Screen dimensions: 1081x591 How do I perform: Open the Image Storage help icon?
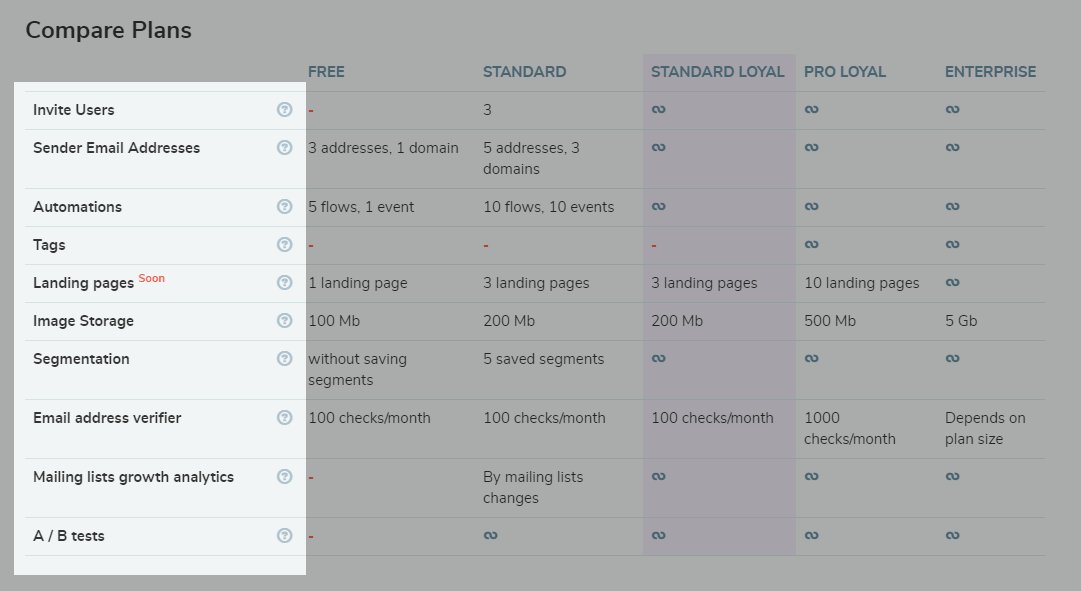click(x=284, y=320)
